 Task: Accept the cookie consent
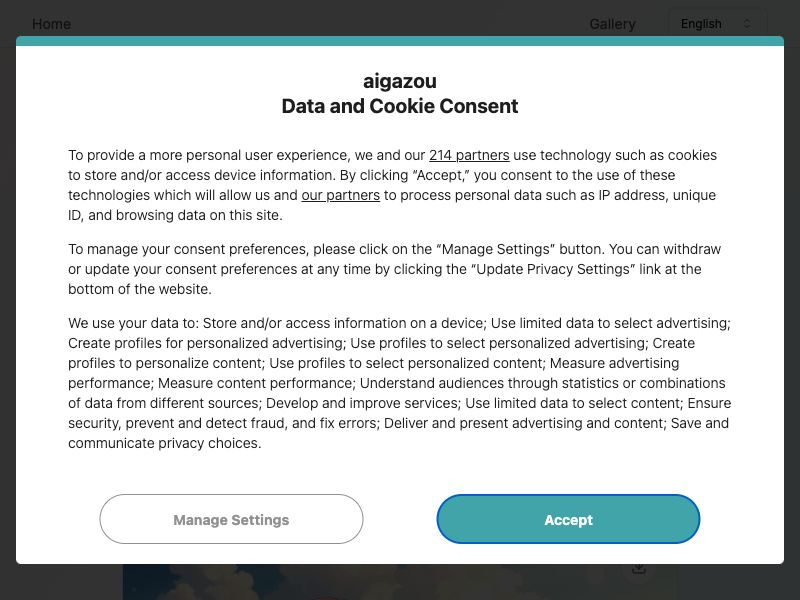coord(568,519)
